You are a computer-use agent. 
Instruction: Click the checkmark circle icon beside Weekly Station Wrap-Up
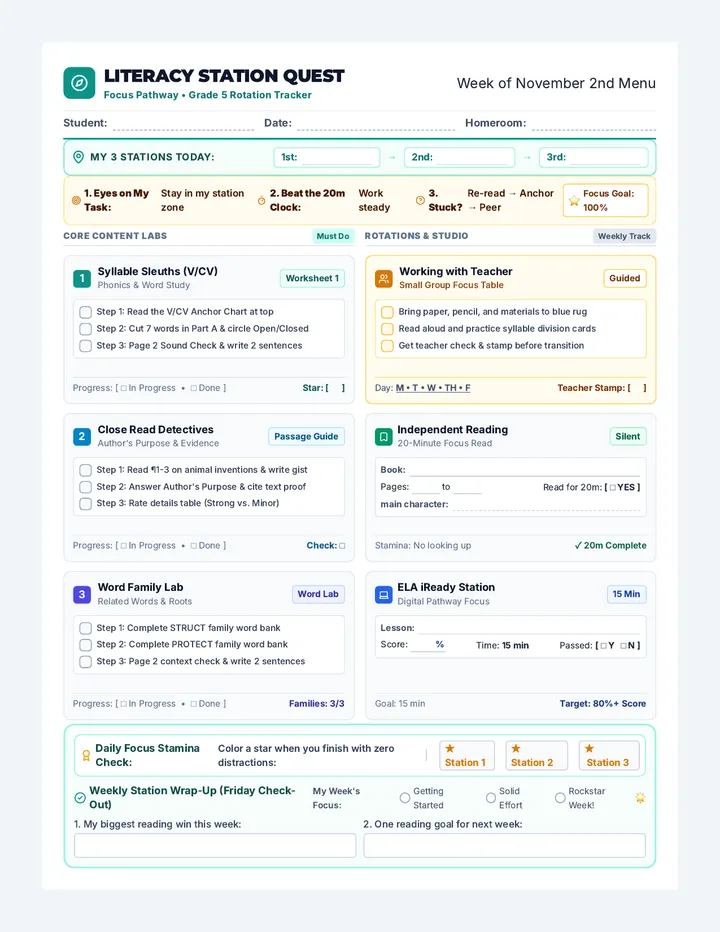(x=80, y=798)
